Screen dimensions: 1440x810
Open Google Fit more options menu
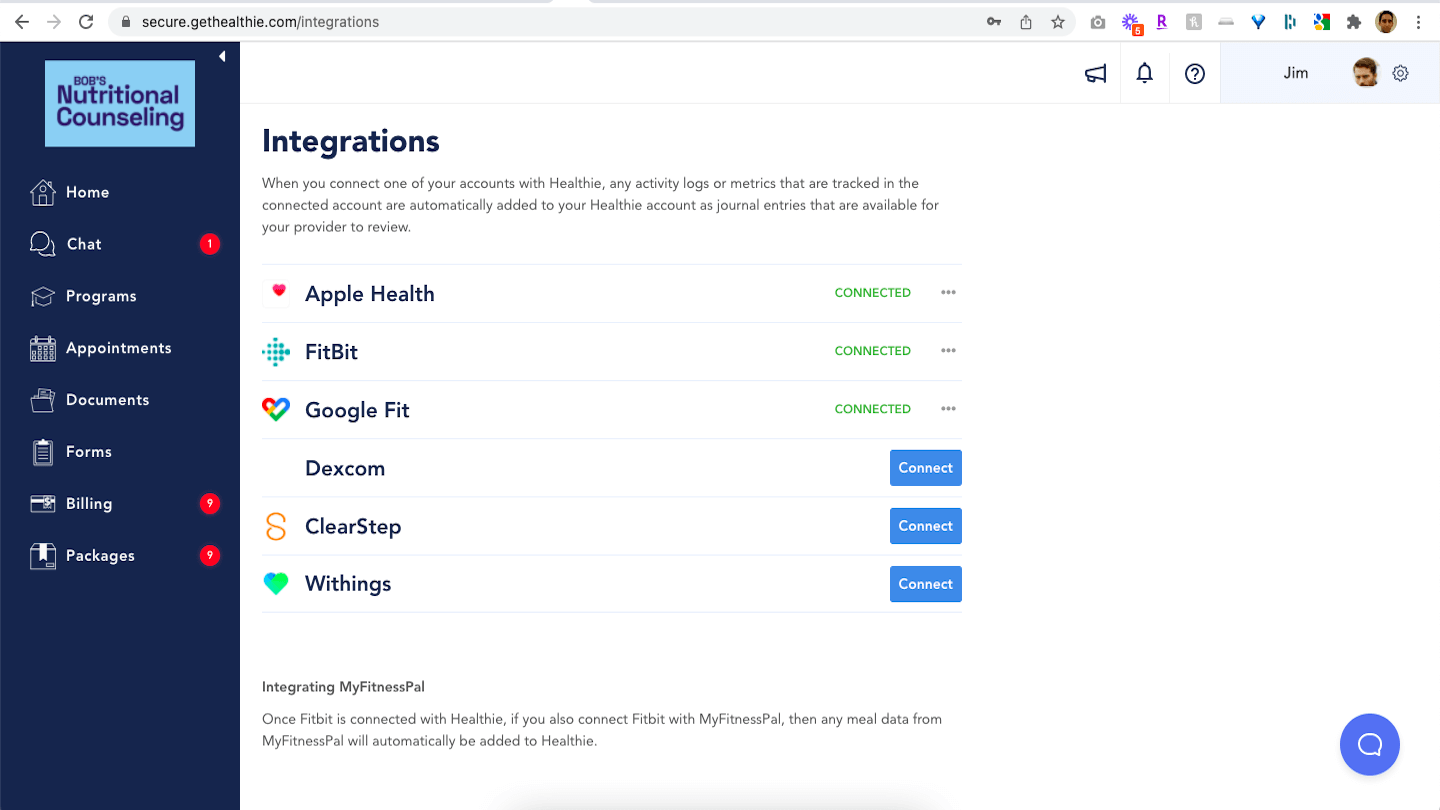coord(948,409)
